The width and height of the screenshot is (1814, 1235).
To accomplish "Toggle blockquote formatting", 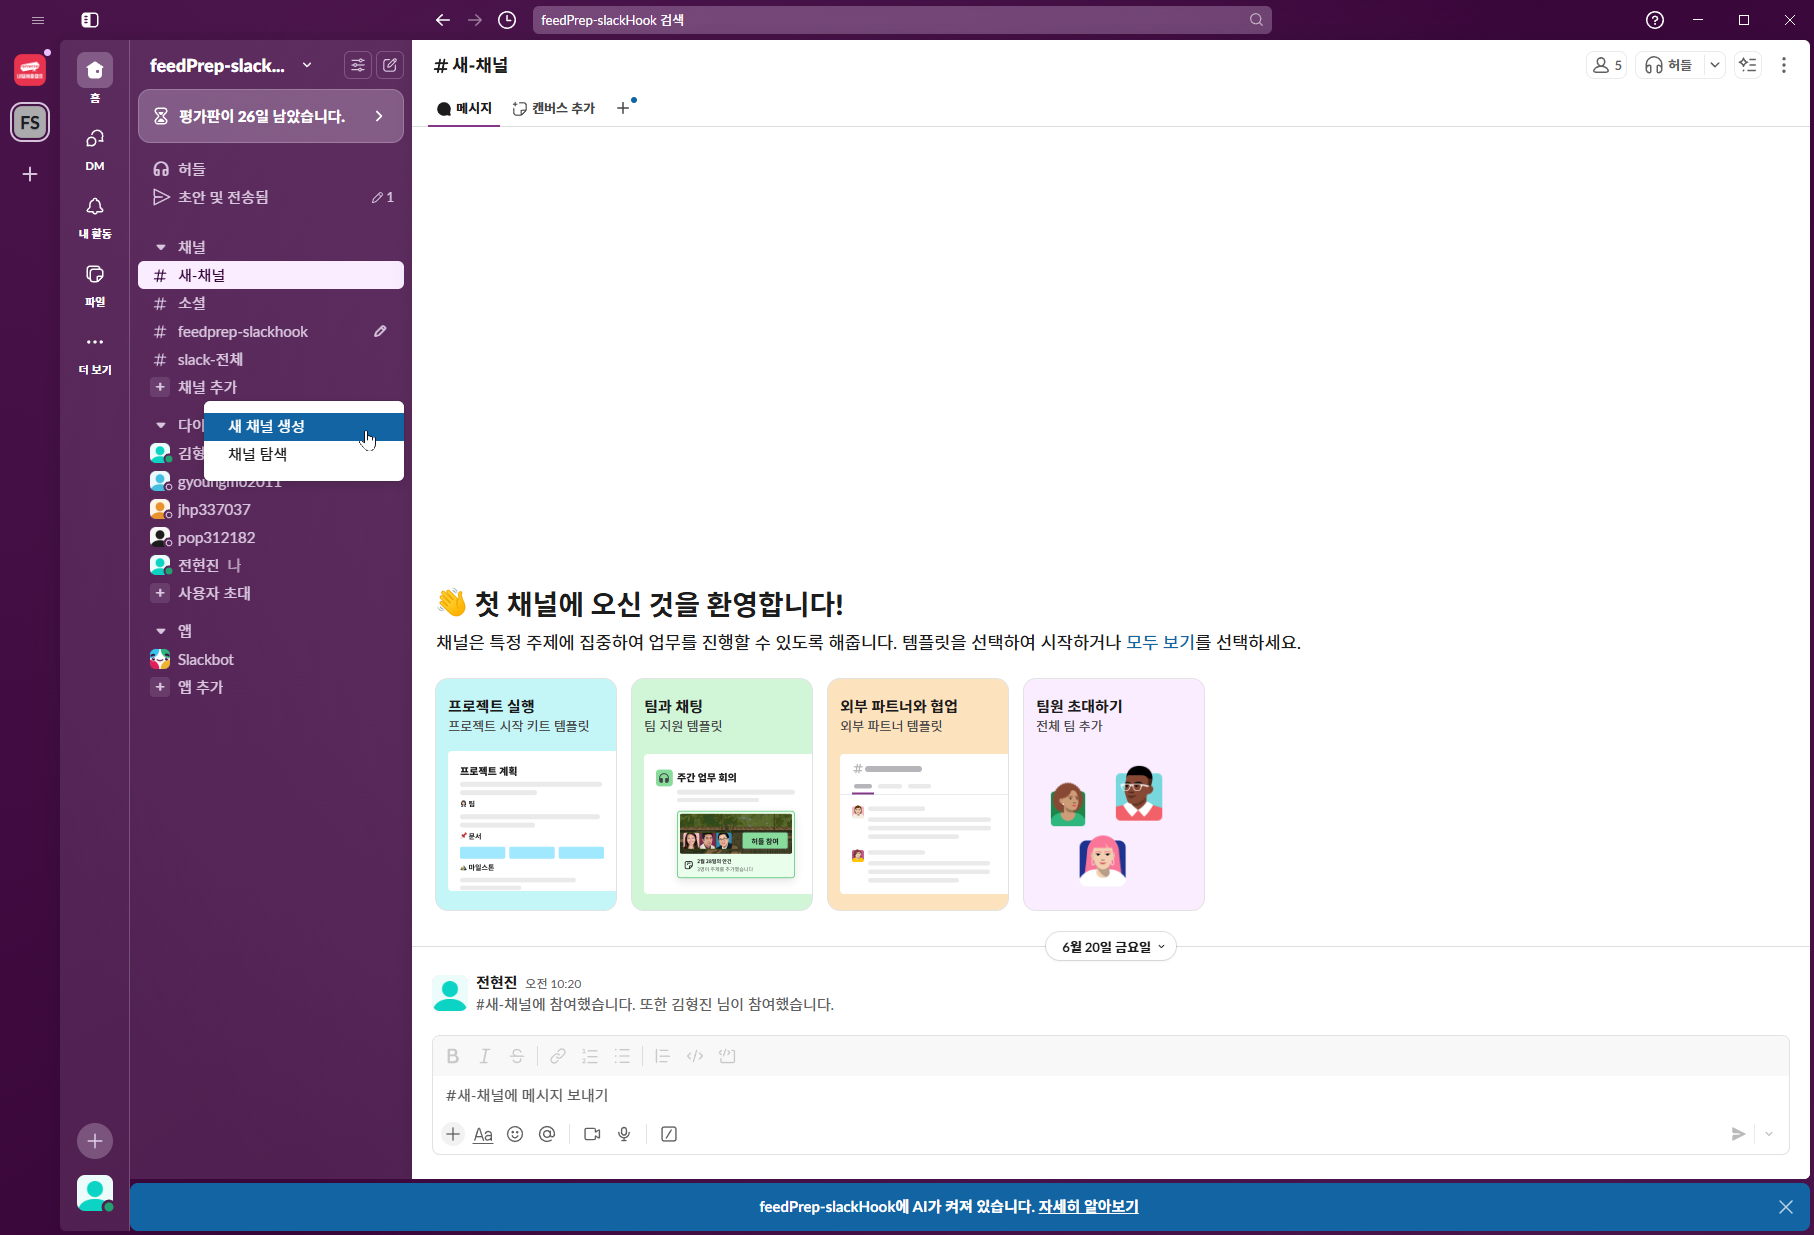I will coord(662,1056).
